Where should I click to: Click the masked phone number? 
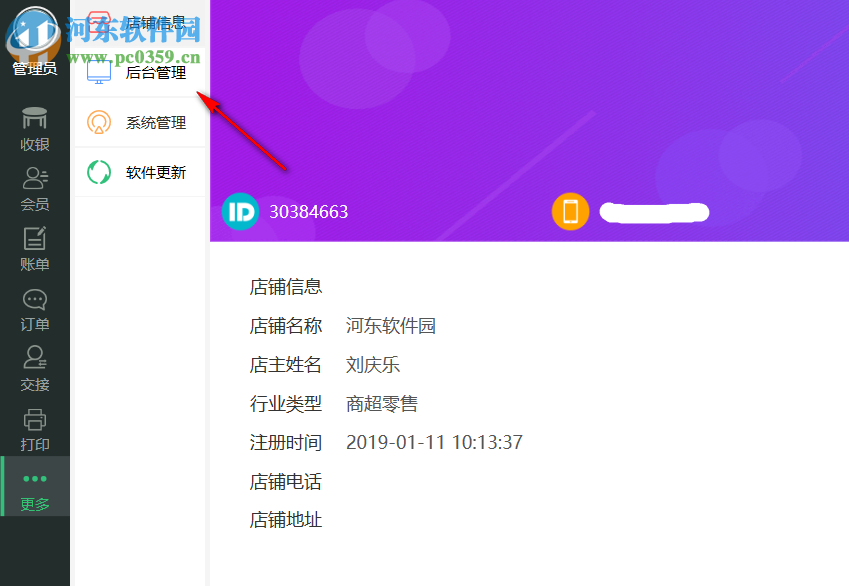654,212
